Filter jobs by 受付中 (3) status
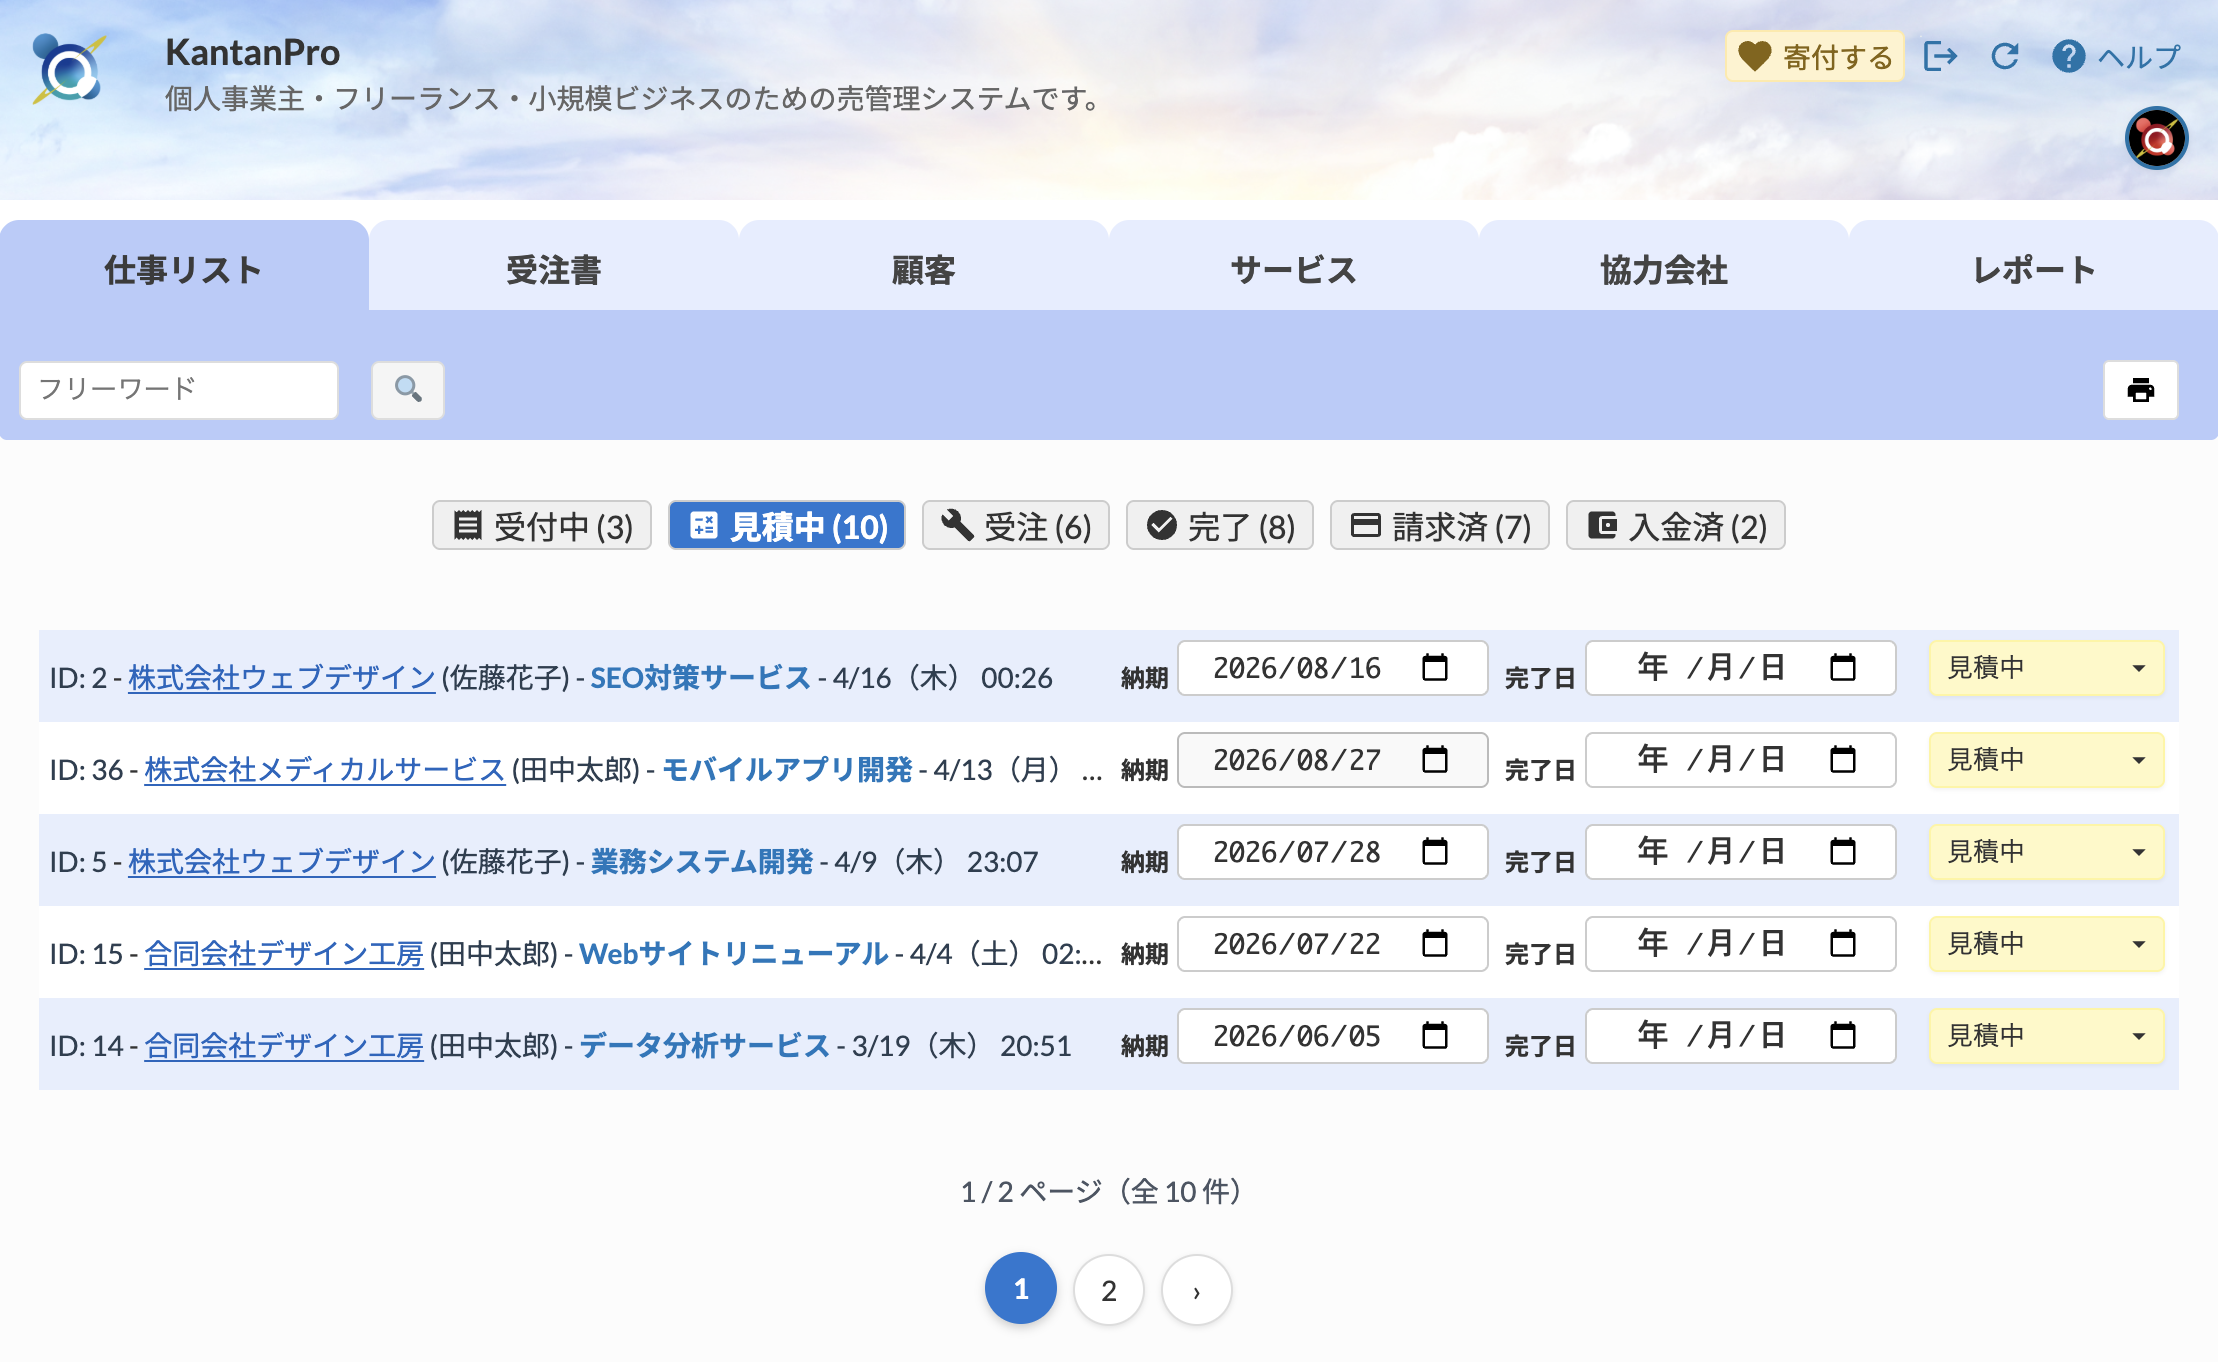Viewport: 2218px width, 1362px height. pos(542,526)
